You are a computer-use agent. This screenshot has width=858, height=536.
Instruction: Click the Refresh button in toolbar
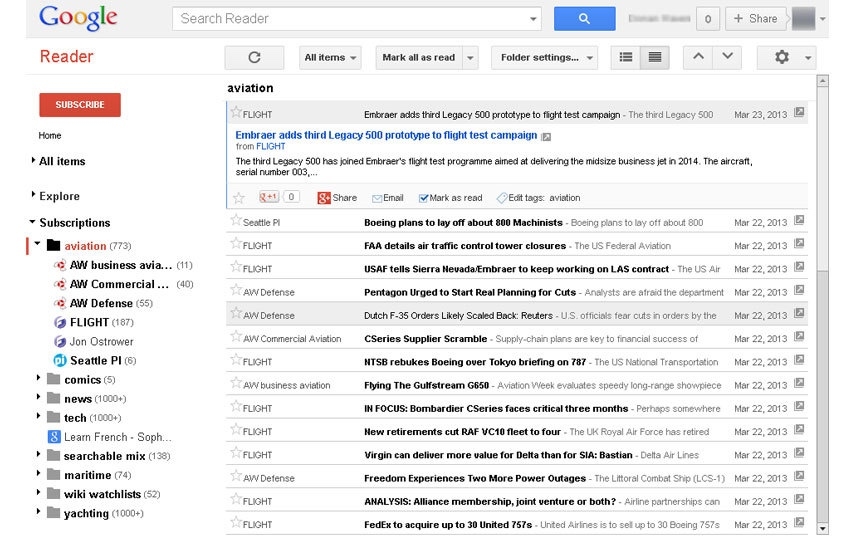(x=254, y=58)
